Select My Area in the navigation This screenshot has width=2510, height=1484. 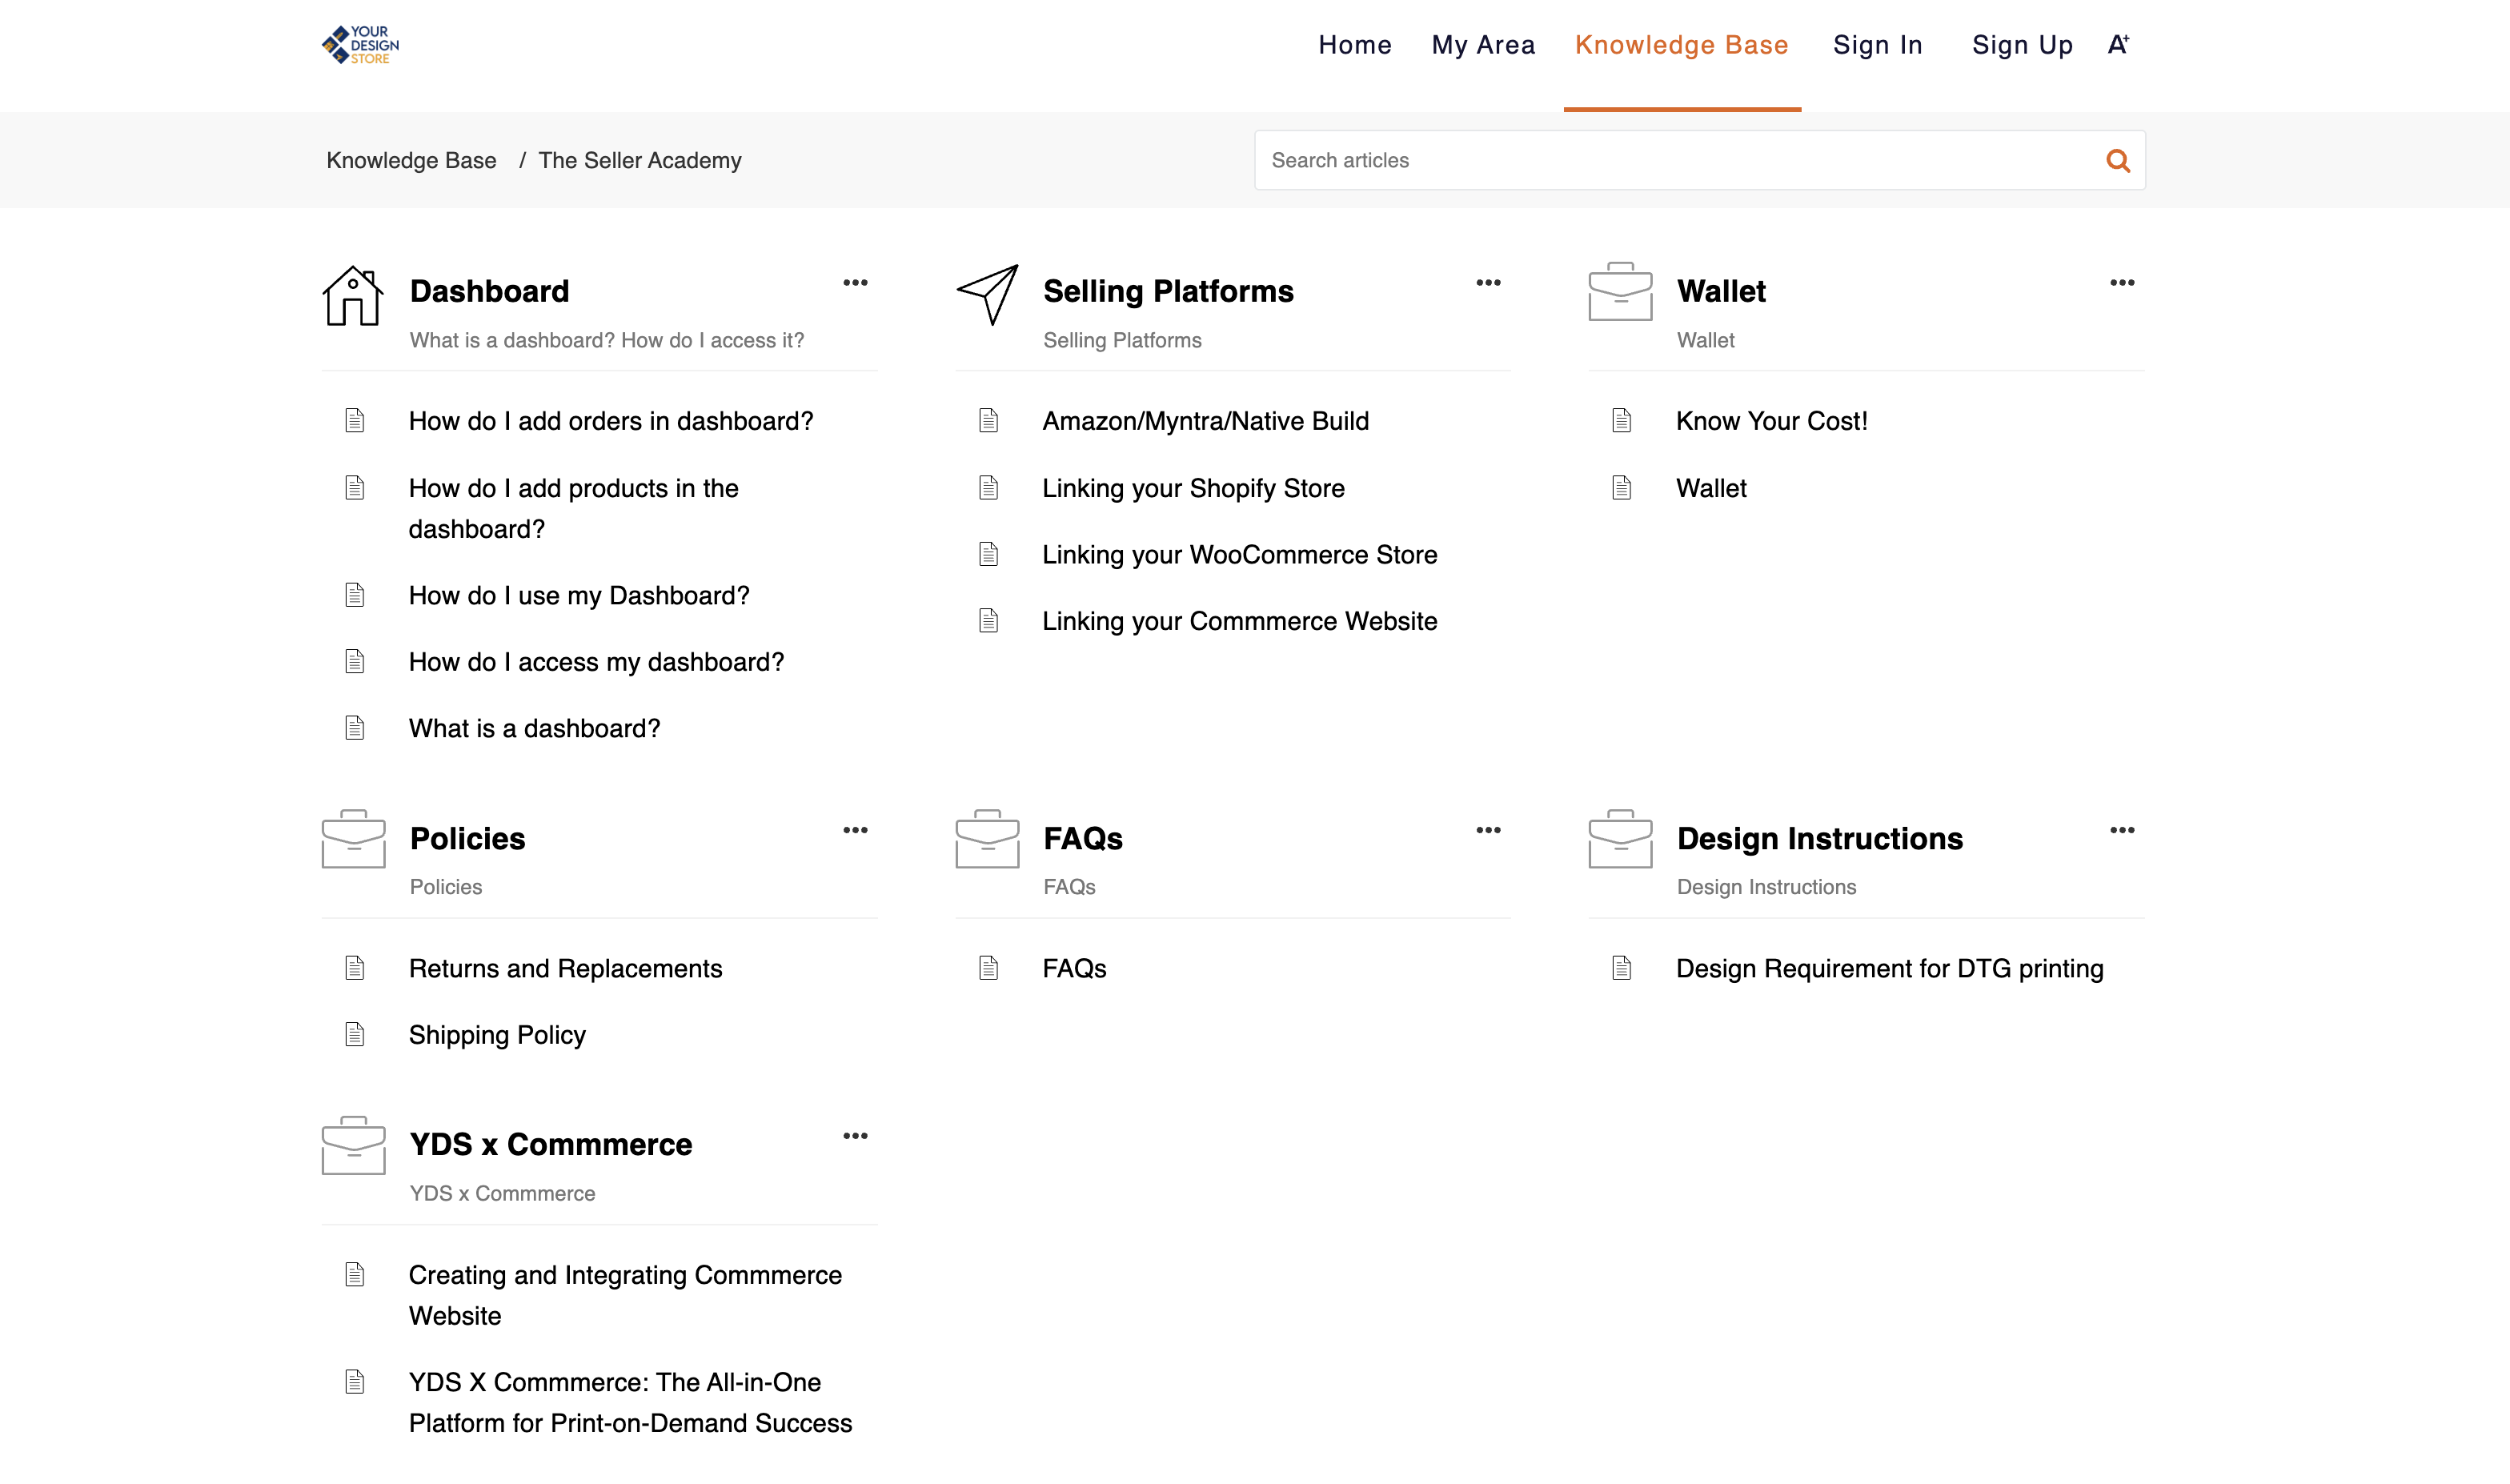(x=1482, y=44)
